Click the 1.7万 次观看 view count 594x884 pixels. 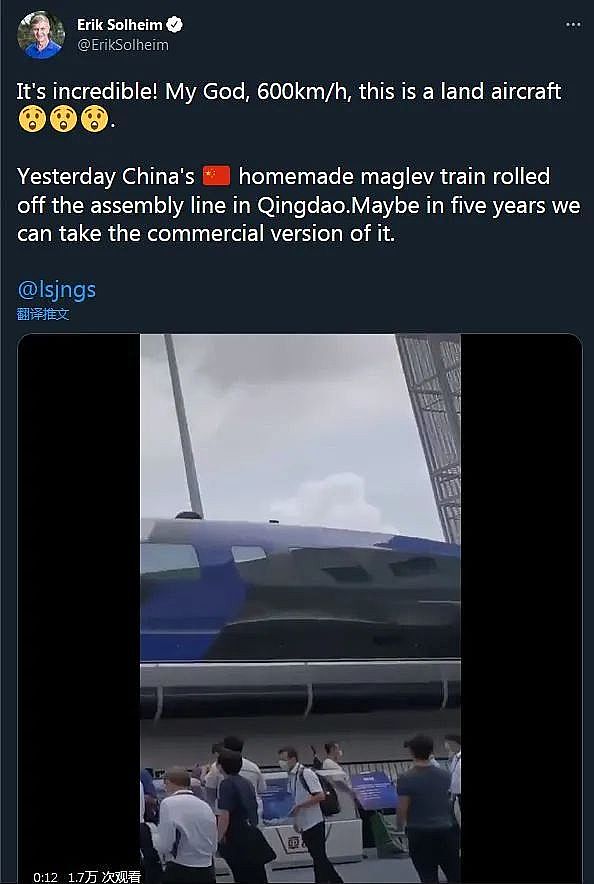click(x=104, y=877)
